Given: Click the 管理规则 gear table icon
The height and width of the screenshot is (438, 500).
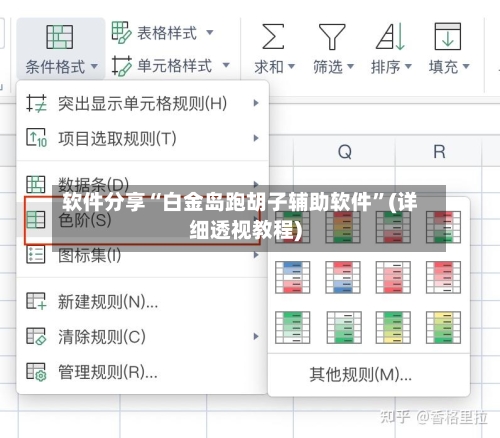Looking at the screenshot, I should (x=36, y=371).
